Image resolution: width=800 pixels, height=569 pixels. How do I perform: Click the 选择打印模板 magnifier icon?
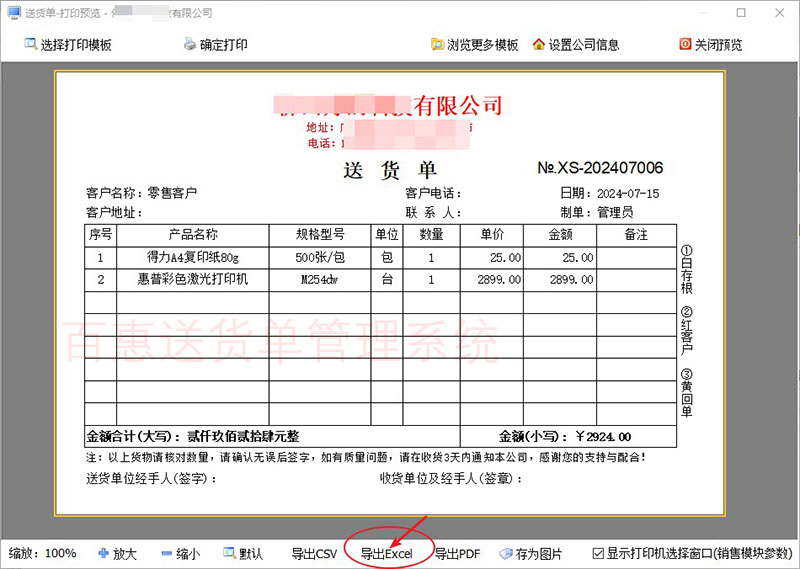(x=31, y=44)
